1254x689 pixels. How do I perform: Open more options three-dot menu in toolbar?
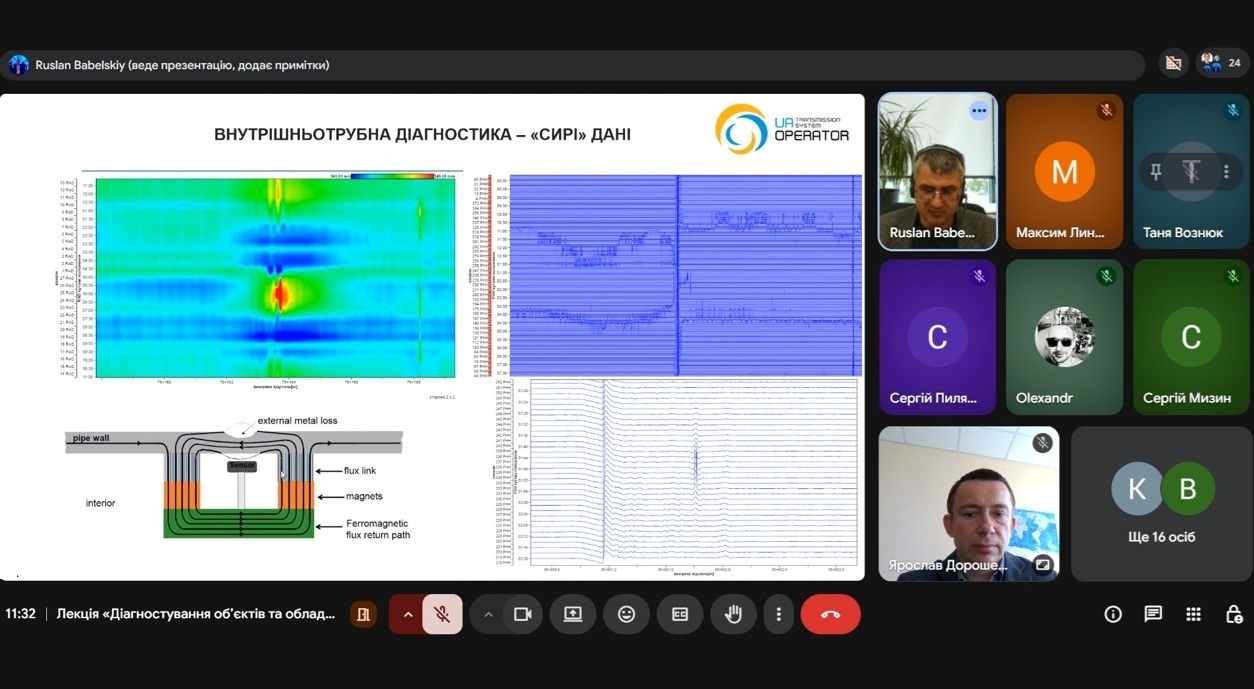[x=778, y=614]
